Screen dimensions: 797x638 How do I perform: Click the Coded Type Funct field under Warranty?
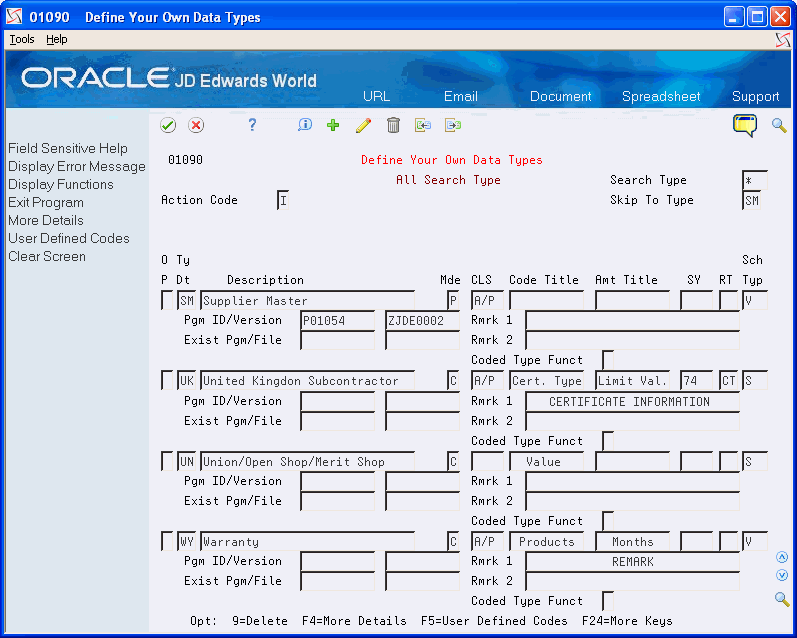608,601
